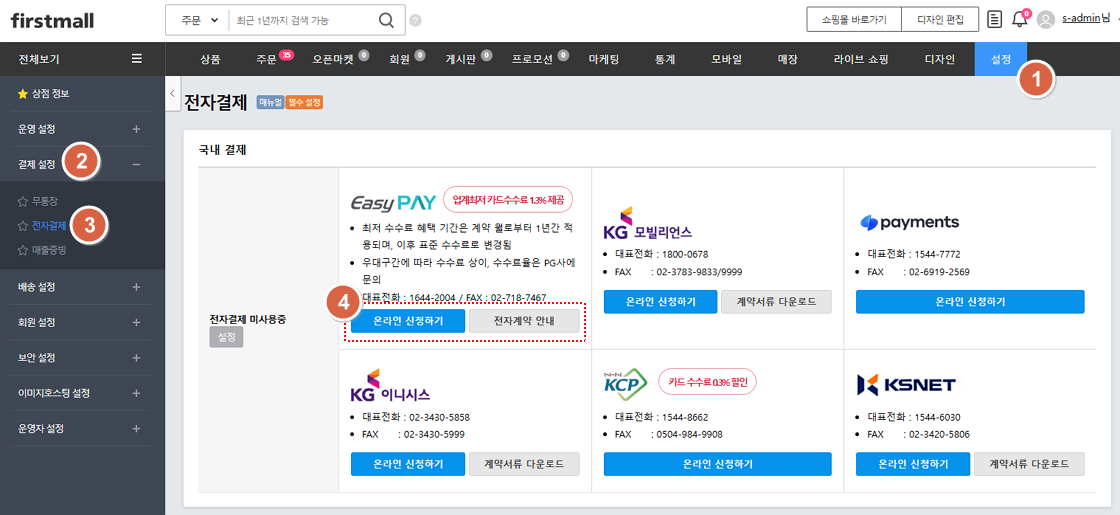Open the hamburger menu next to 전체보기

136,59
